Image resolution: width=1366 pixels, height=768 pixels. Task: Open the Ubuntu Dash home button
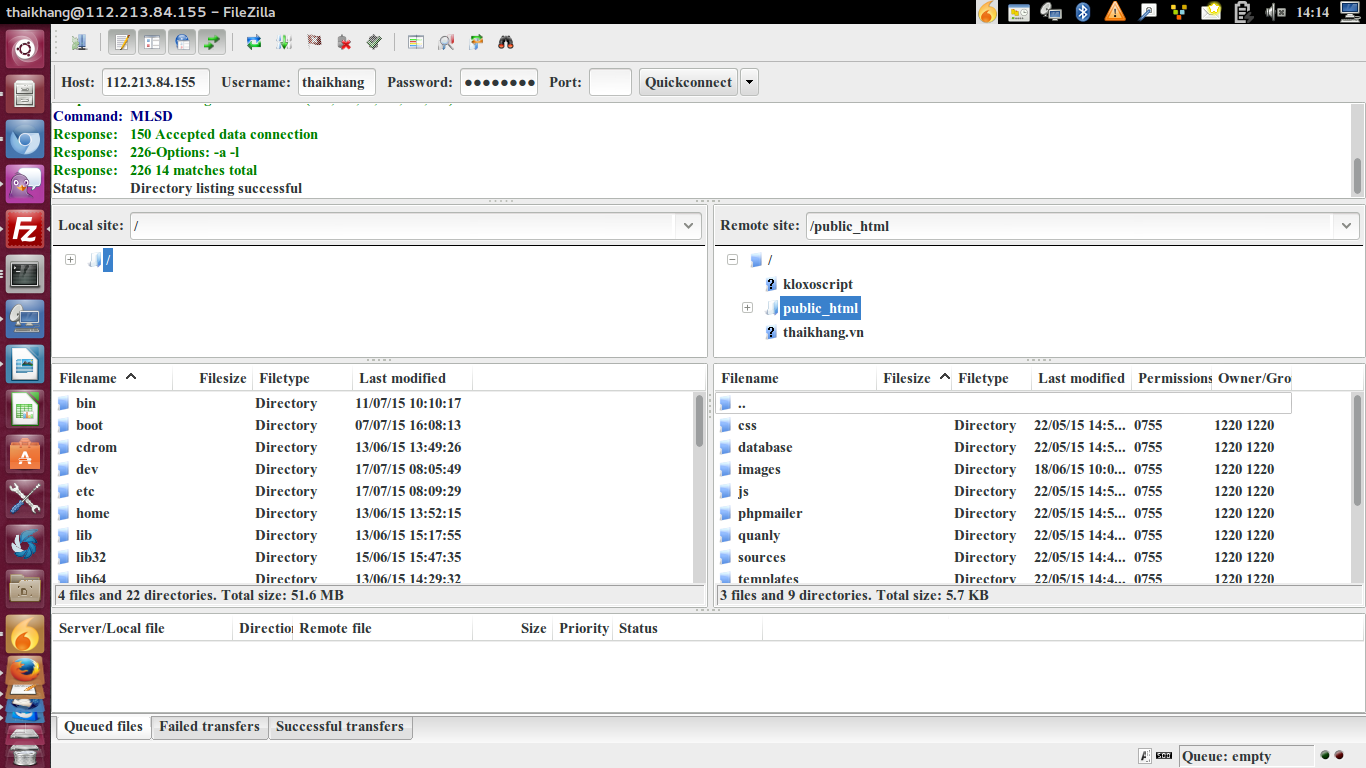(x=25, y=47)
